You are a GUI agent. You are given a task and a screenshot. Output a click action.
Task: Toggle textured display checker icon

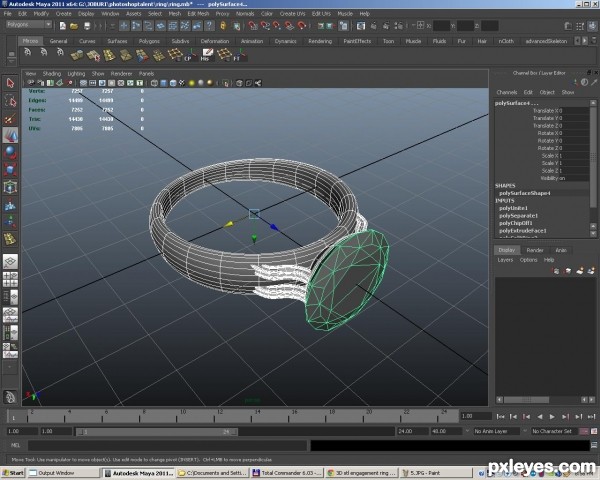tap(182, 83)
